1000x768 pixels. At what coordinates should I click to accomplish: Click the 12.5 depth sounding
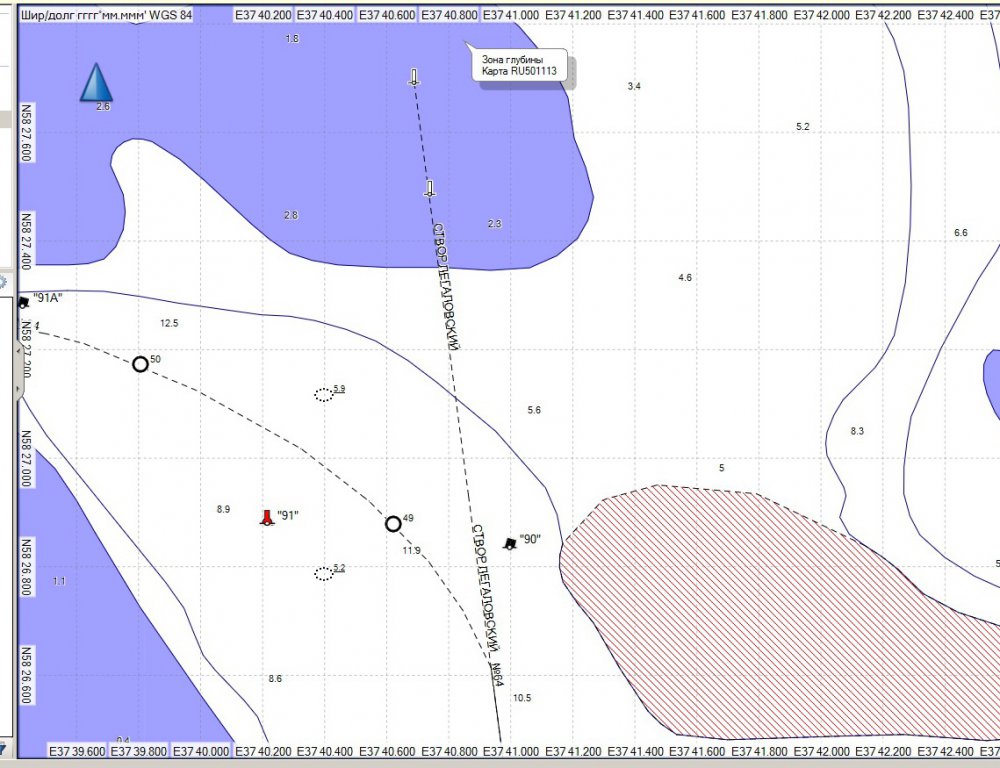click(169, 323)
